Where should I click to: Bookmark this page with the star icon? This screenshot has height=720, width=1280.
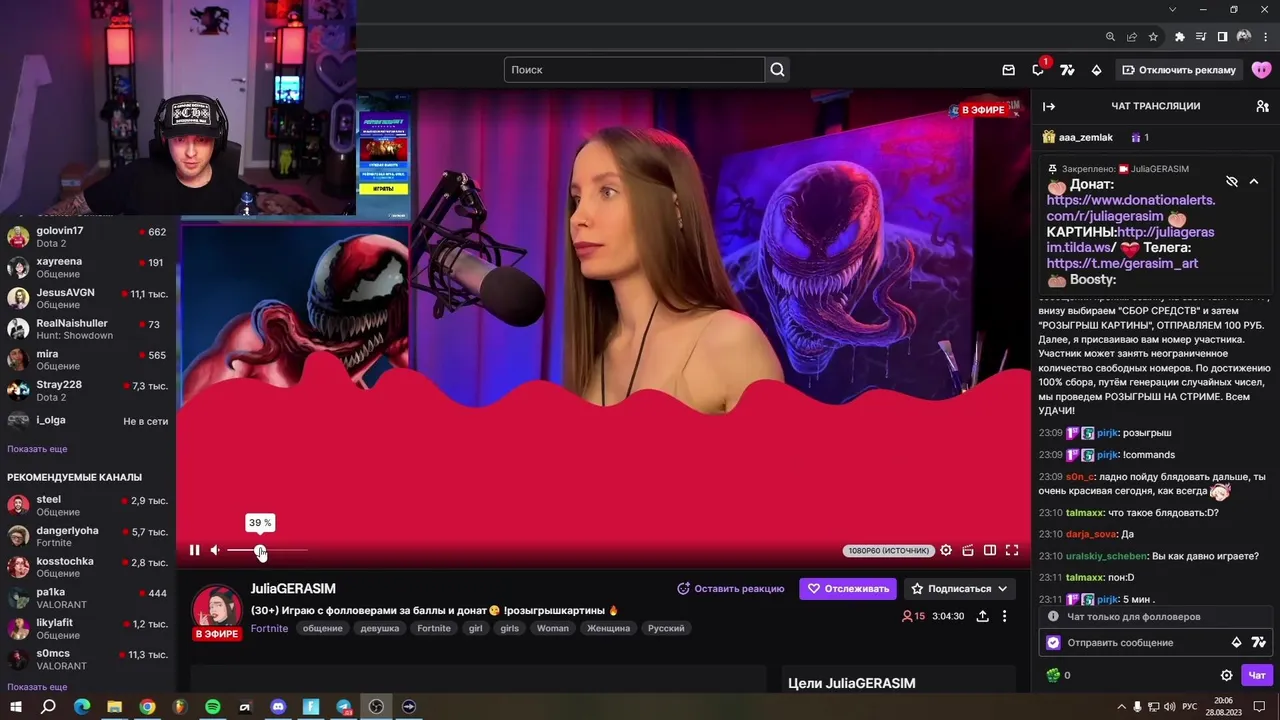click(1153, 37)
